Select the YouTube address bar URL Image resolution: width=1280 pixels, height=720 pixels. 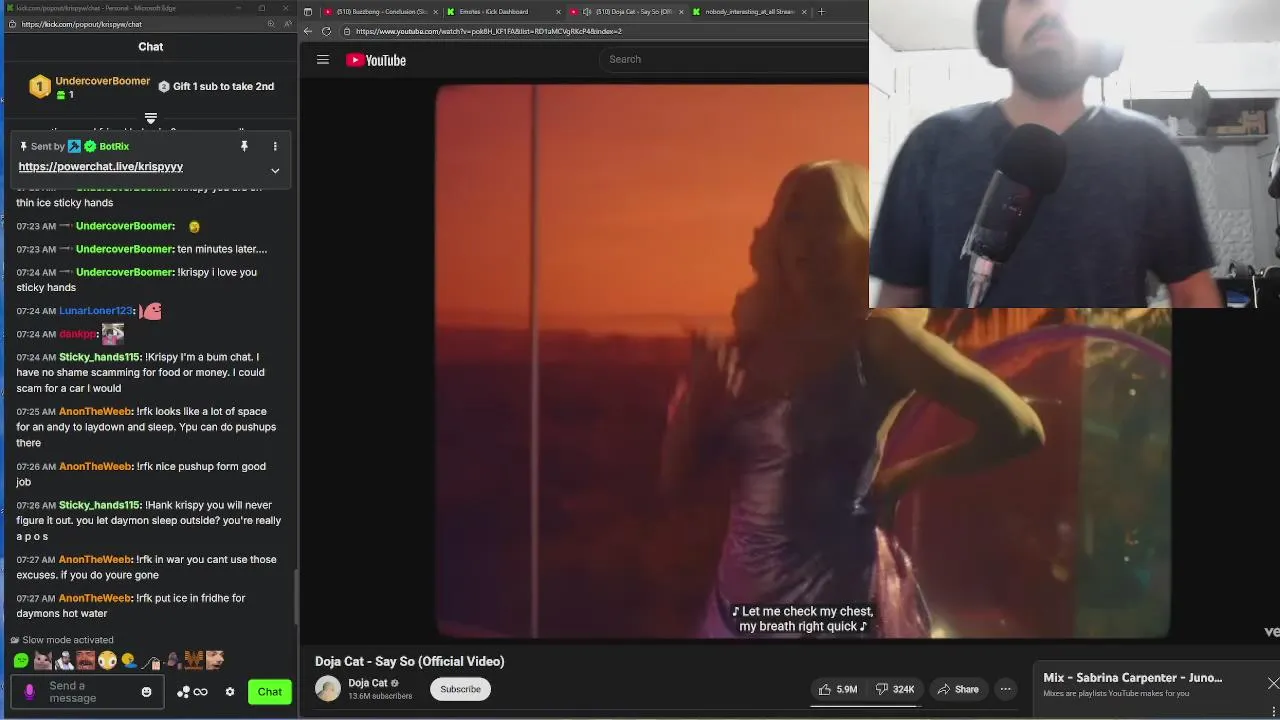pos(488,31)
